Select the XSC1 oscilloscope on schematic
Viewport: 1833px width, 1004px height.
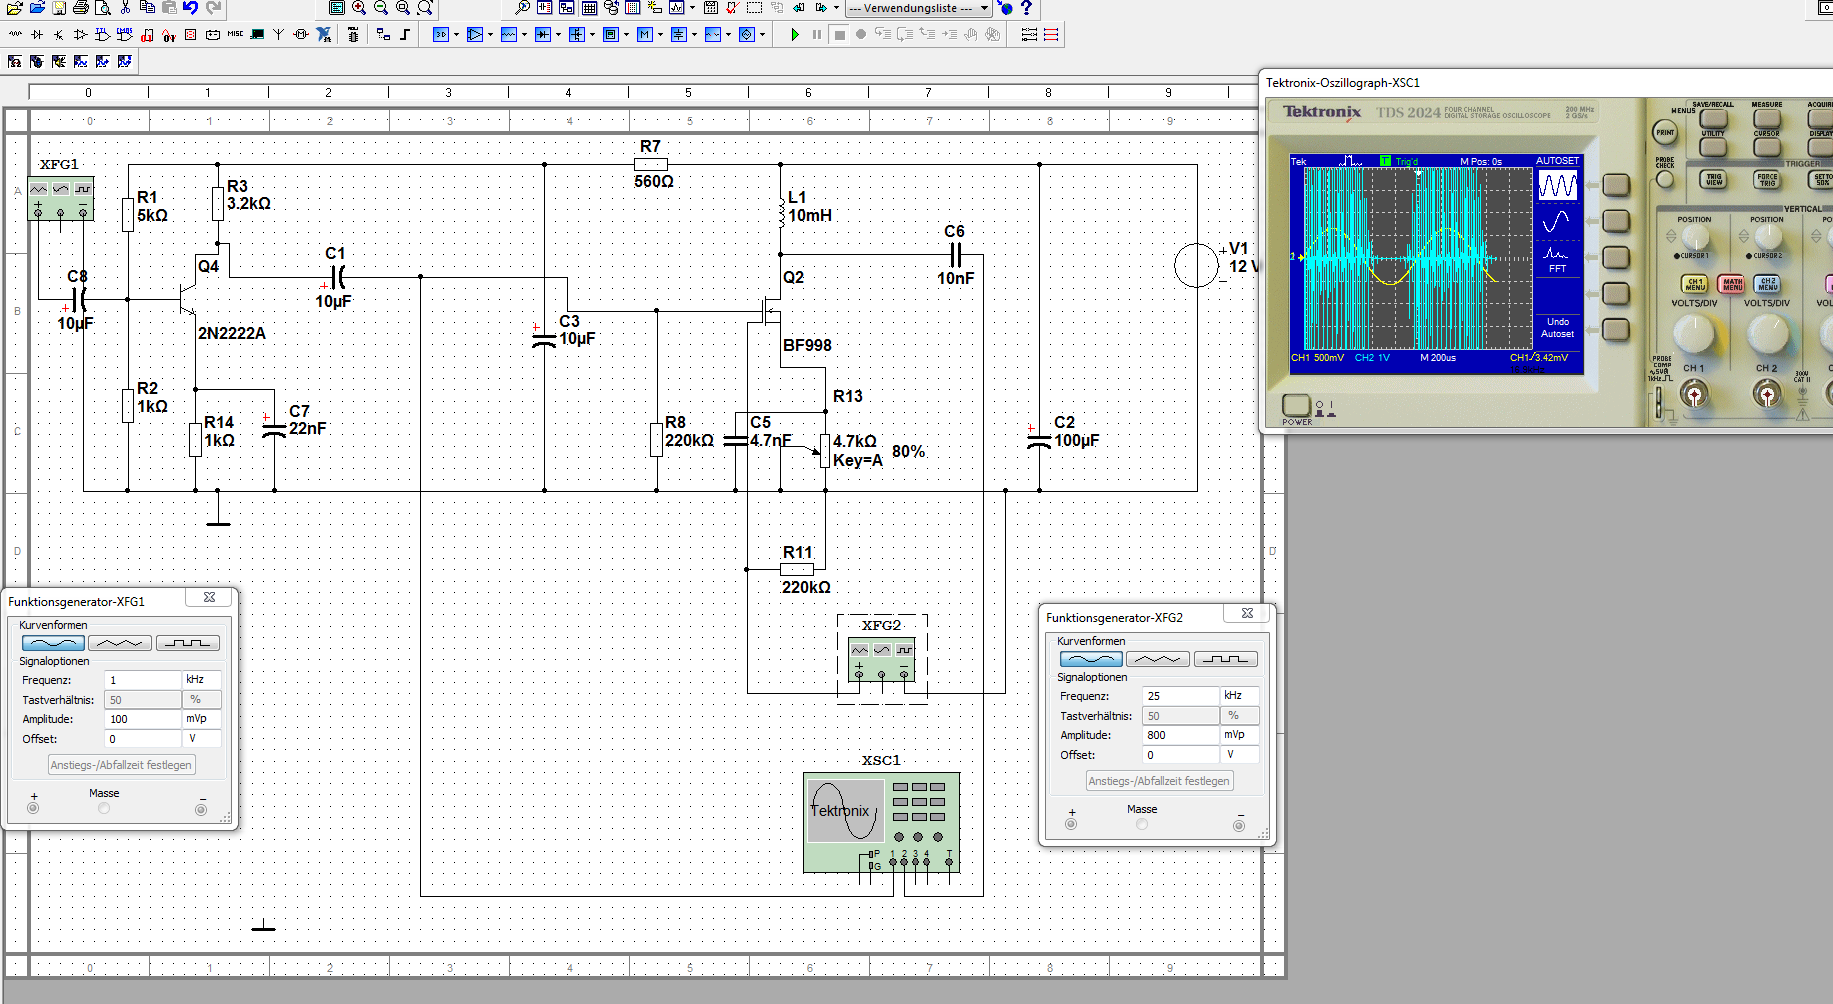(881, 822)
